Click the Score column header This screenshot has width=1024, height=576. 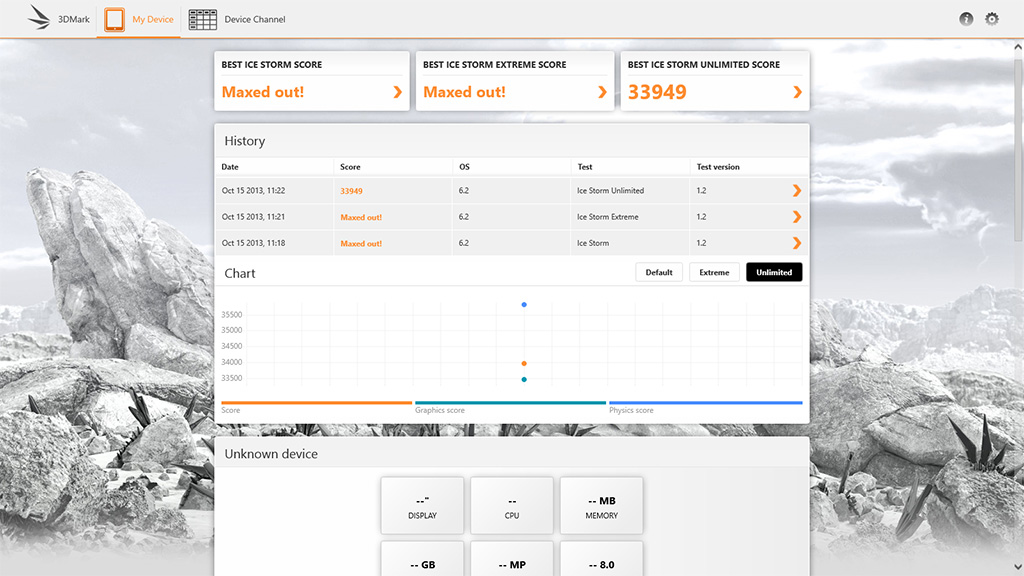350,167
